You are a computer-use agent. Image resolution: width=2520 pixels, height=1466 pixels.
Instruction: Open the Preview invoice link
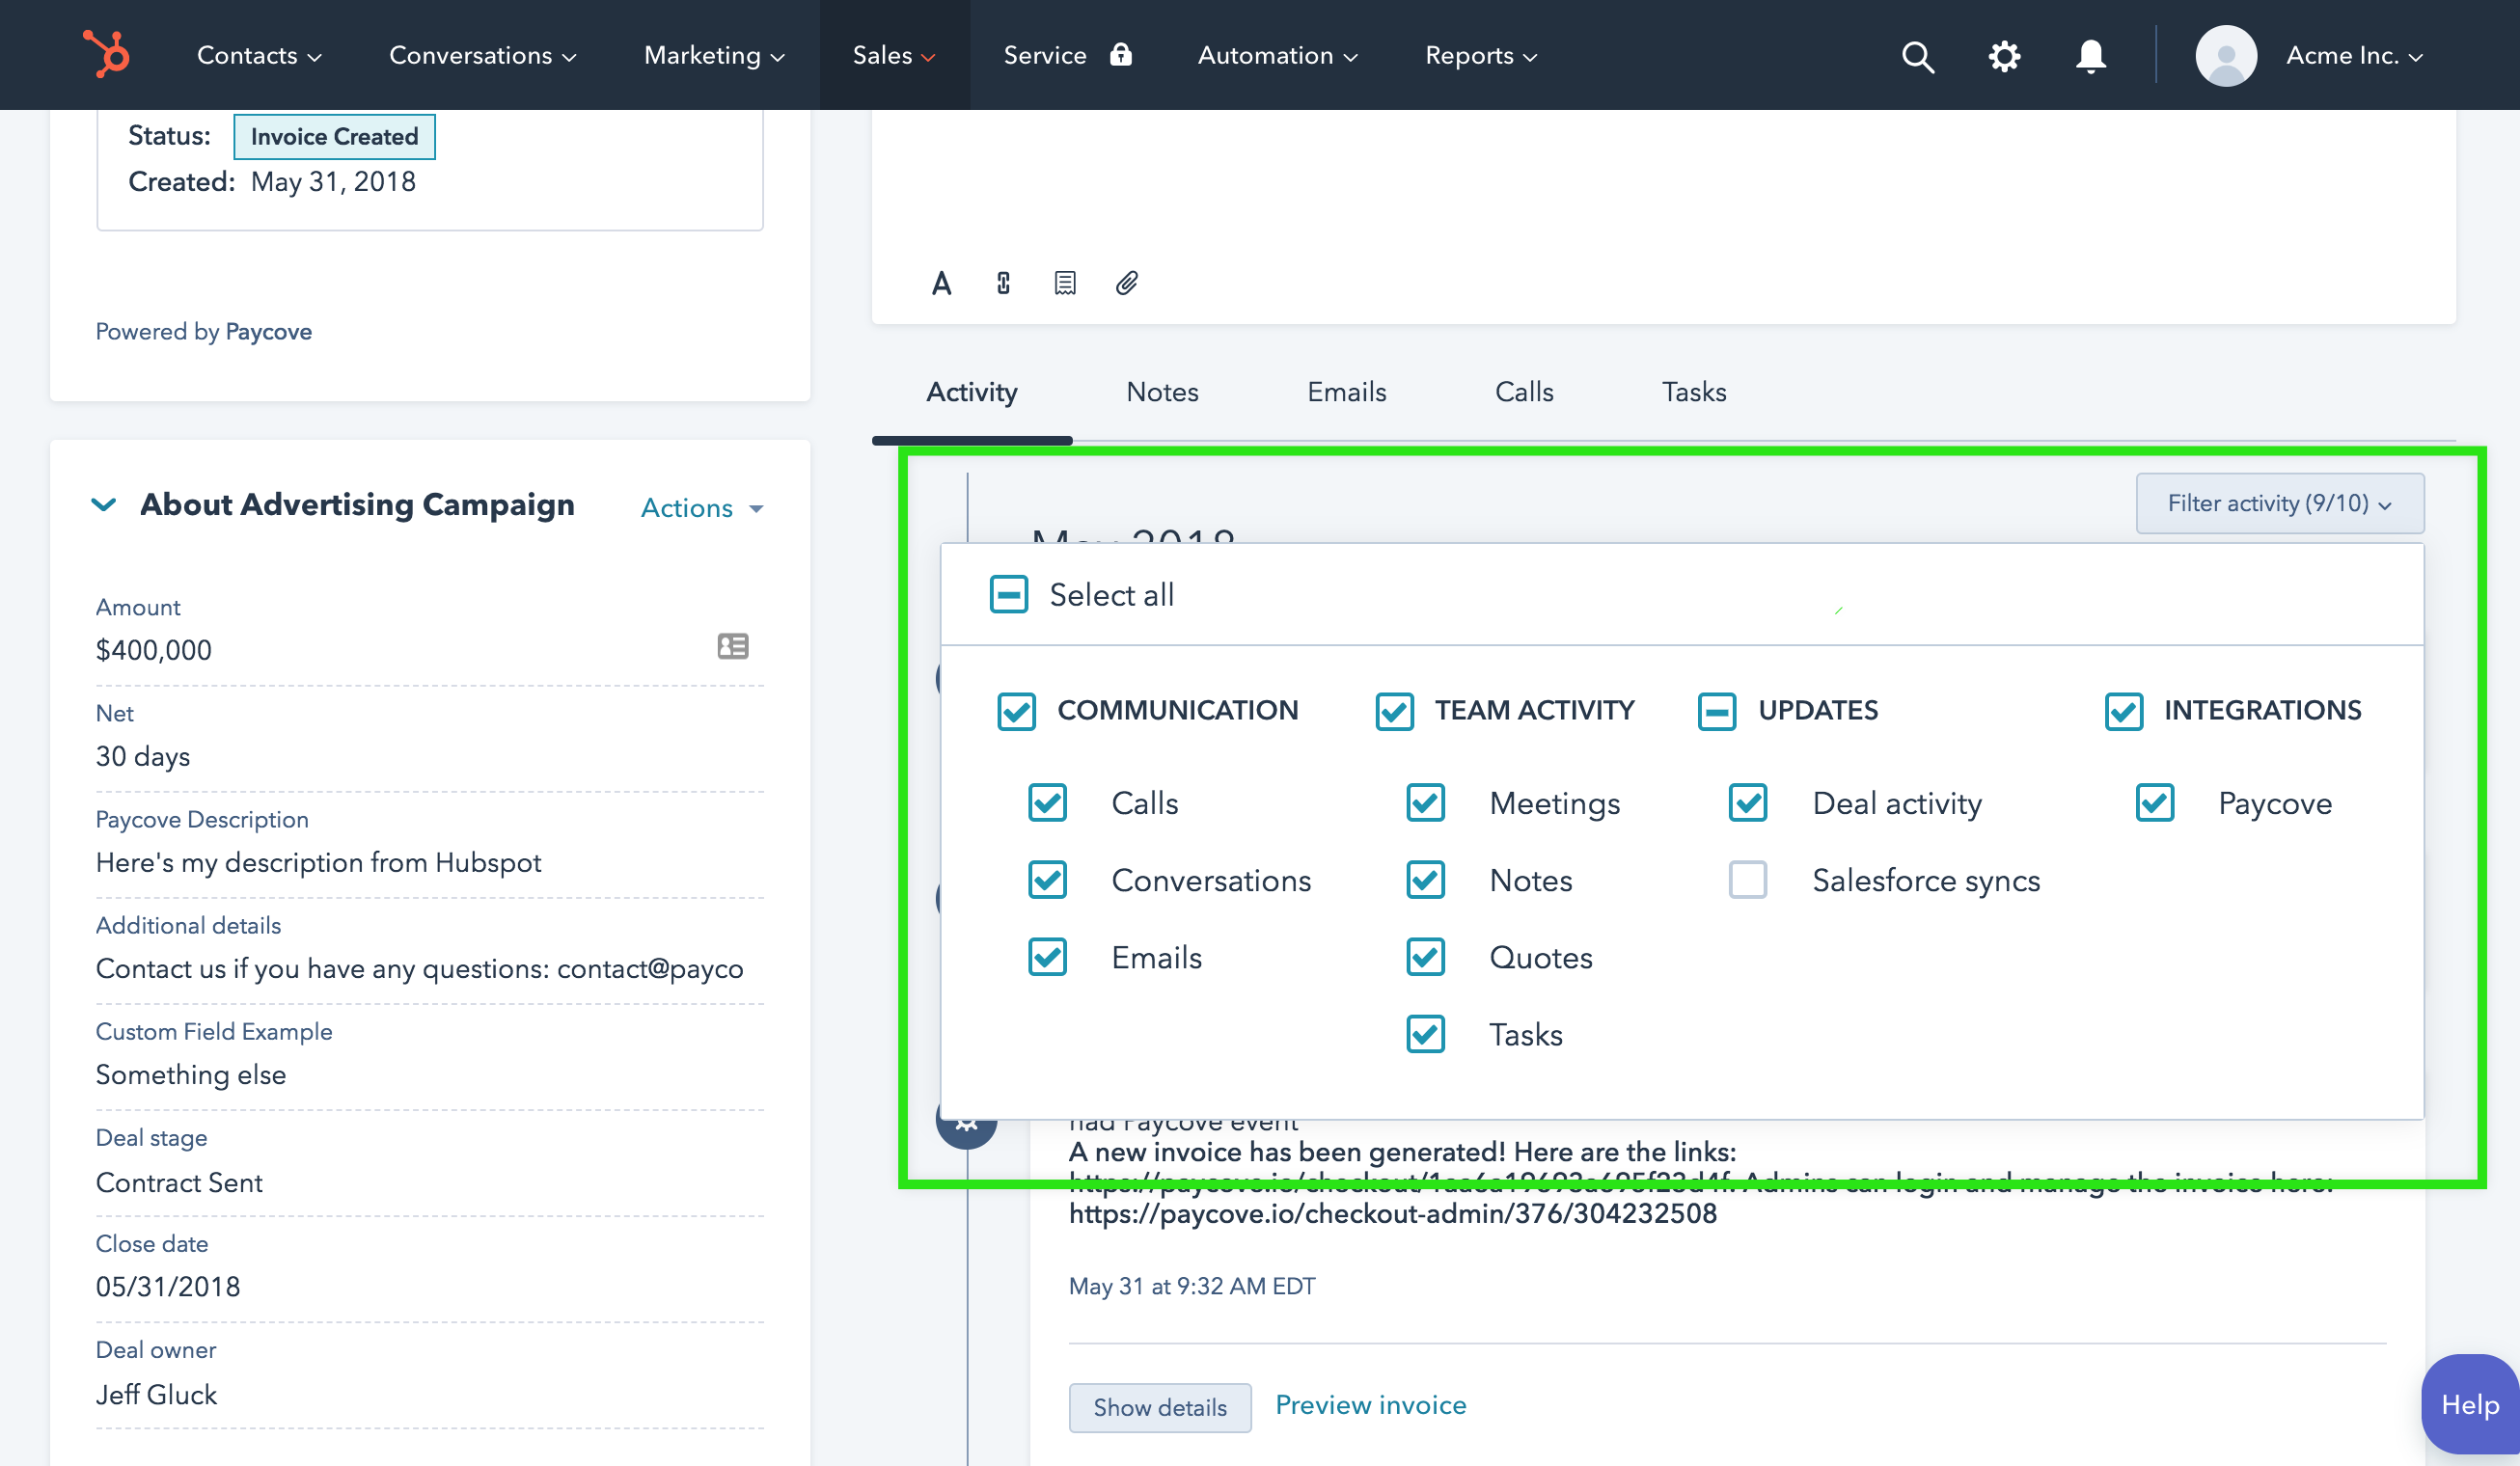(x=1370, y=1405)
